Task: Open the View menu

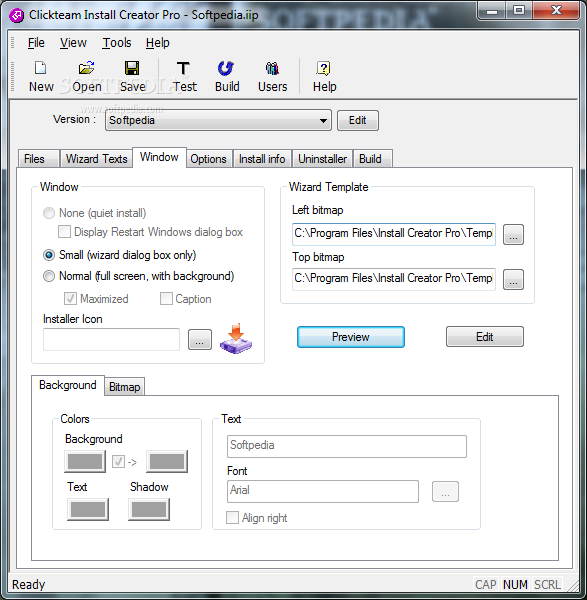Action: [x=73, y=43]
